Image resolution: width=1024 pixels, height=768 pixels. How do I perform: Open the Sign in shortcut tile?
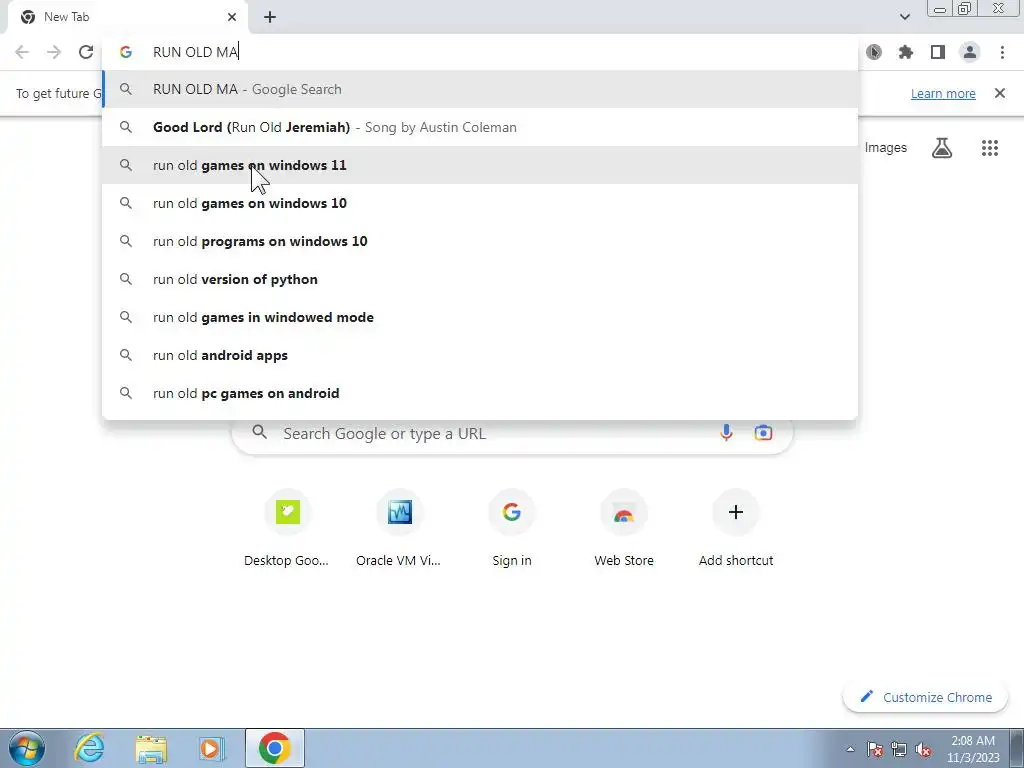click(x=511, y=529)
